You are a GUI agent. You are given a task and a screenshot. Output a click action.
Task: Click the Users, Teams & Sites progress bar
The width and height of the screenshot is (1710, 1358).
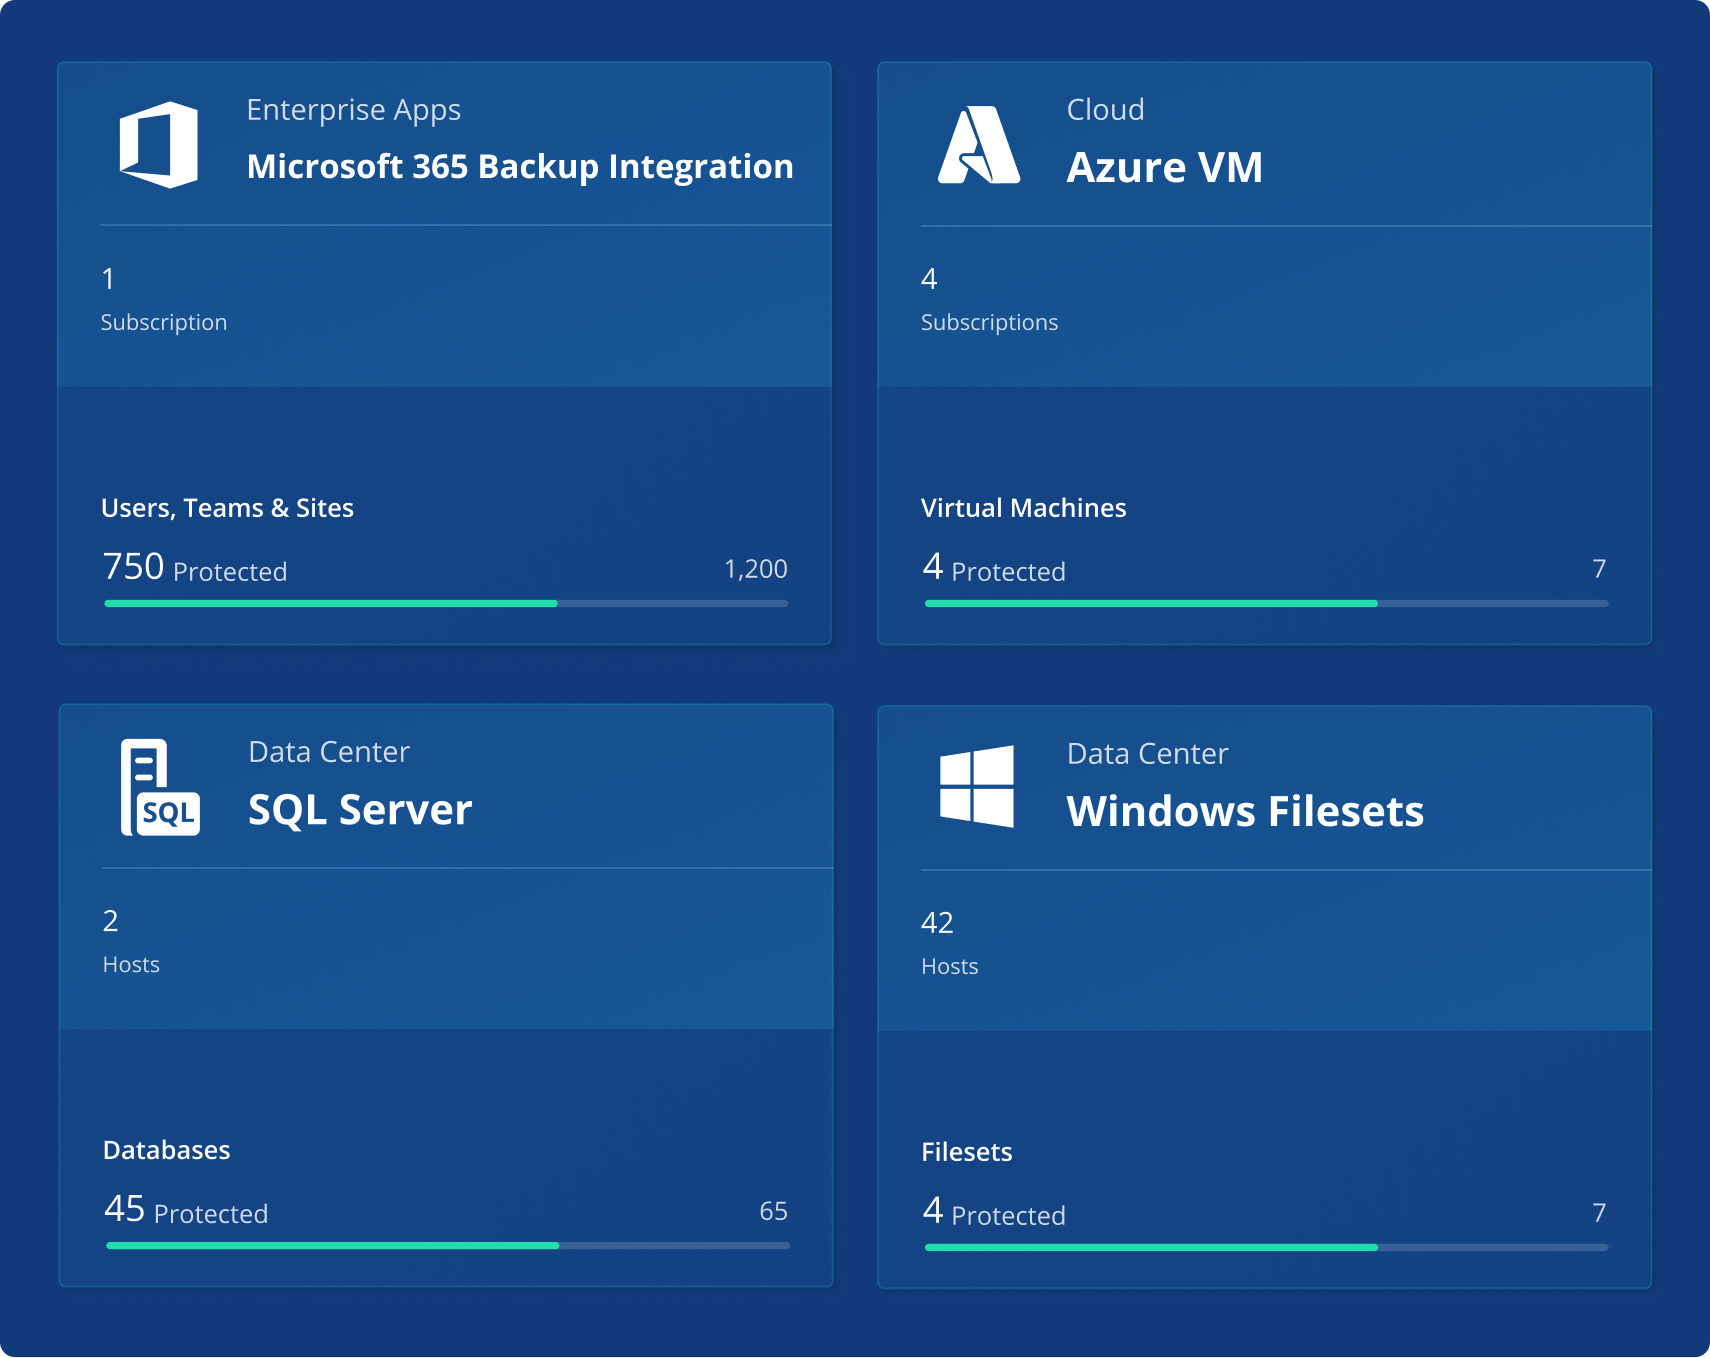[x=446, y=604]
